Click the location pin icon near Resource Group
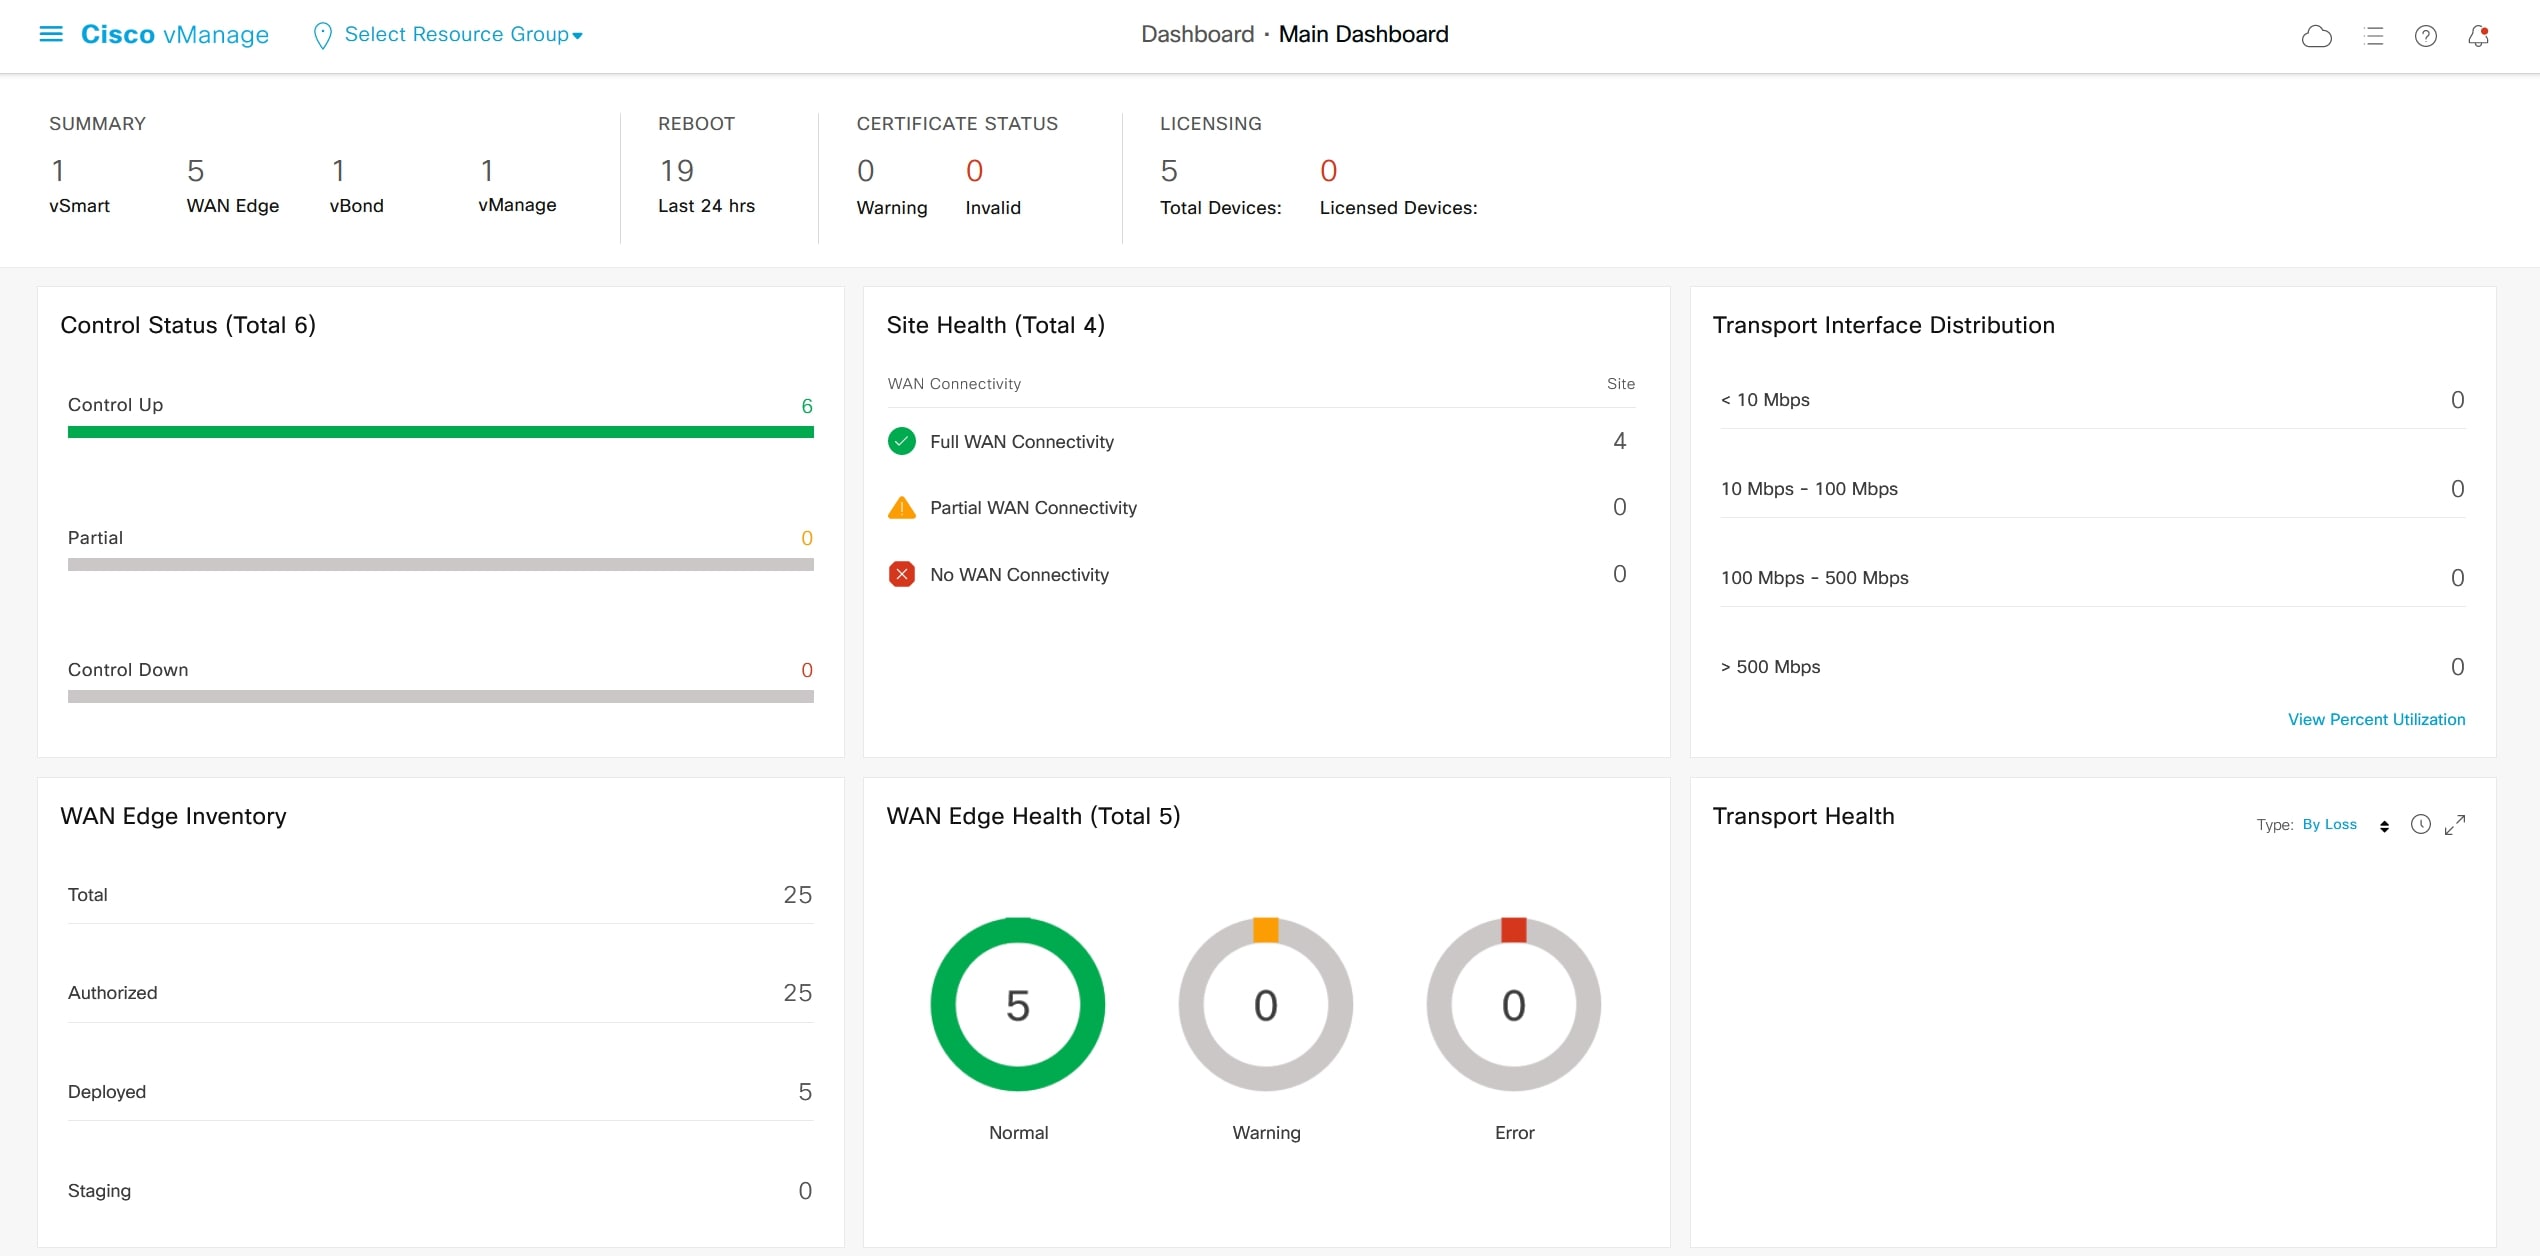2540x1256 pixels. pos(322,35)
